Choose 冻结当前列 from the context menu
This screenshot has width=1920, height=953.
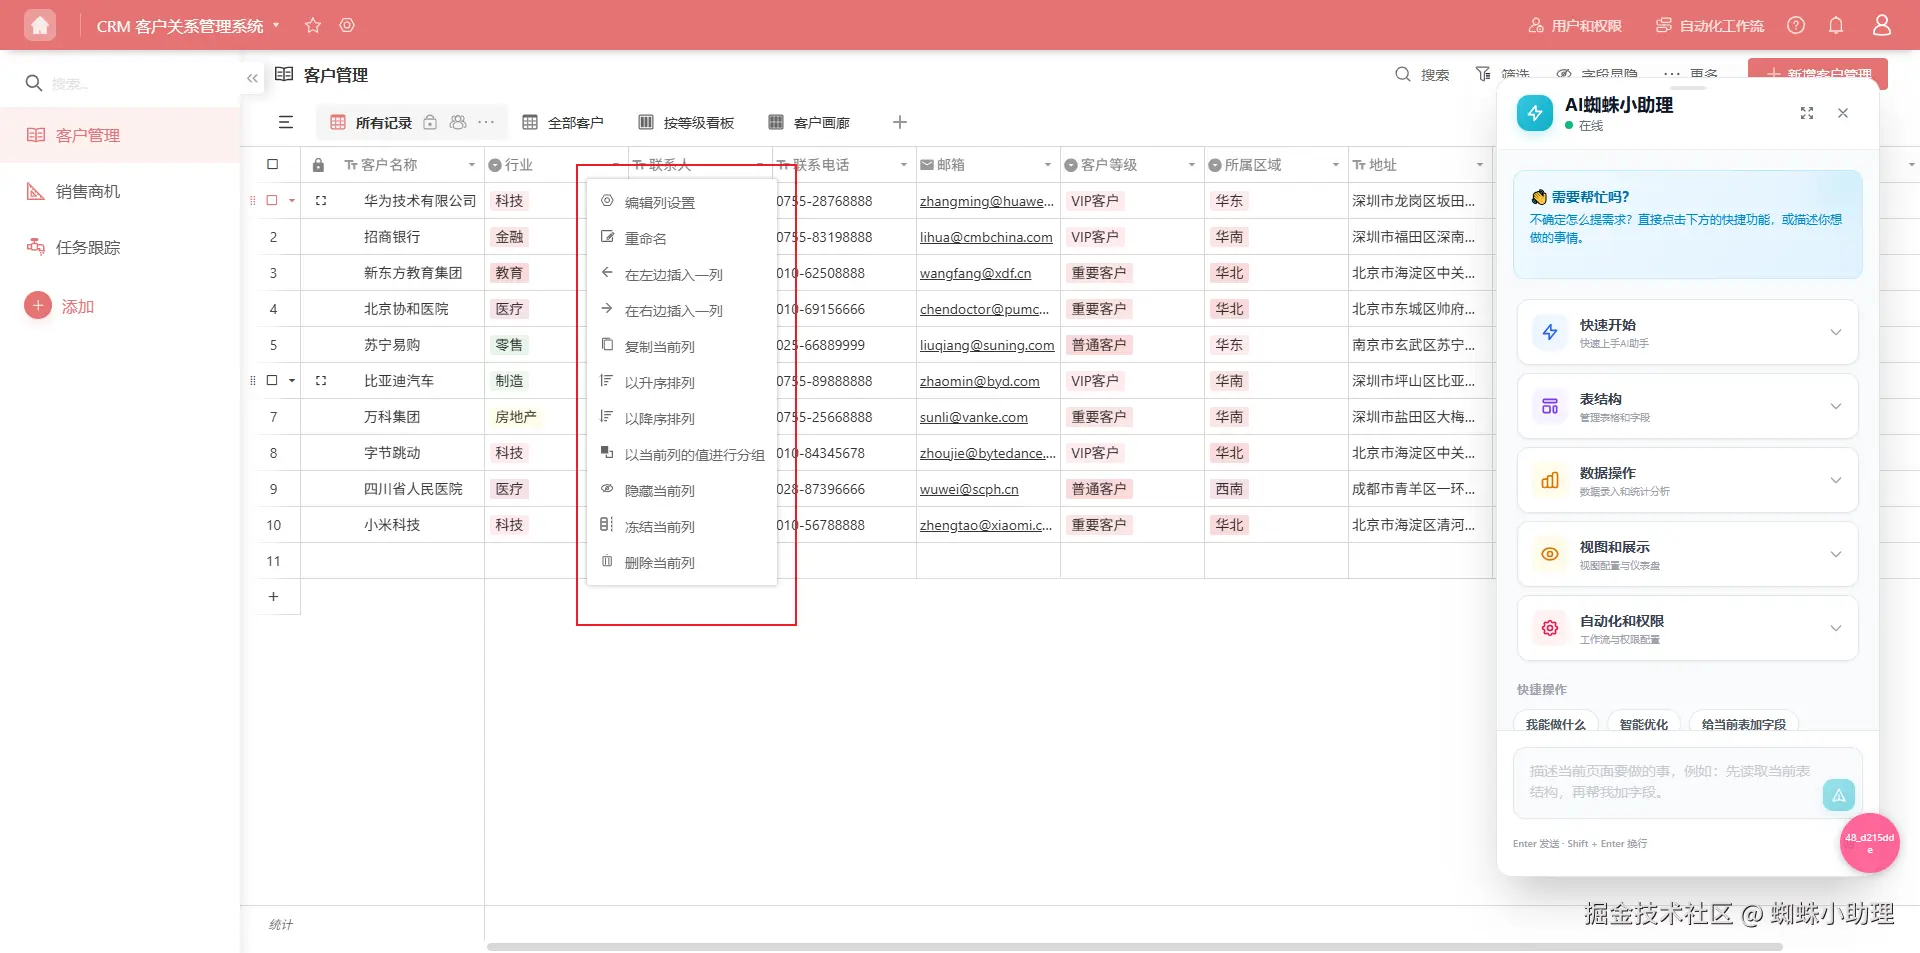point(682,526)
